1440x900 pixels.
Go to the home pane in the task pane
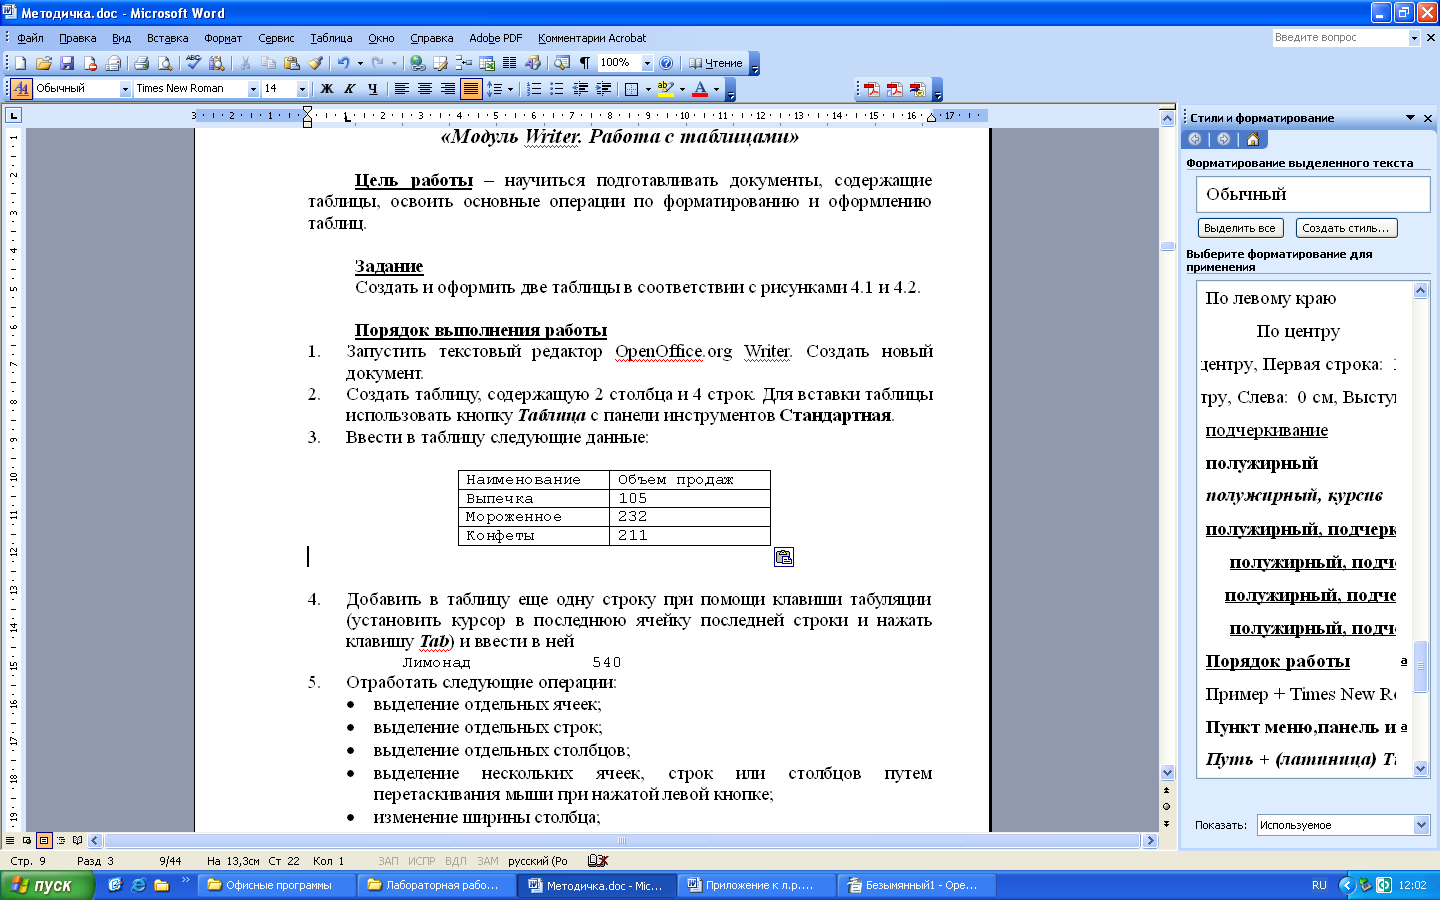1252,139
